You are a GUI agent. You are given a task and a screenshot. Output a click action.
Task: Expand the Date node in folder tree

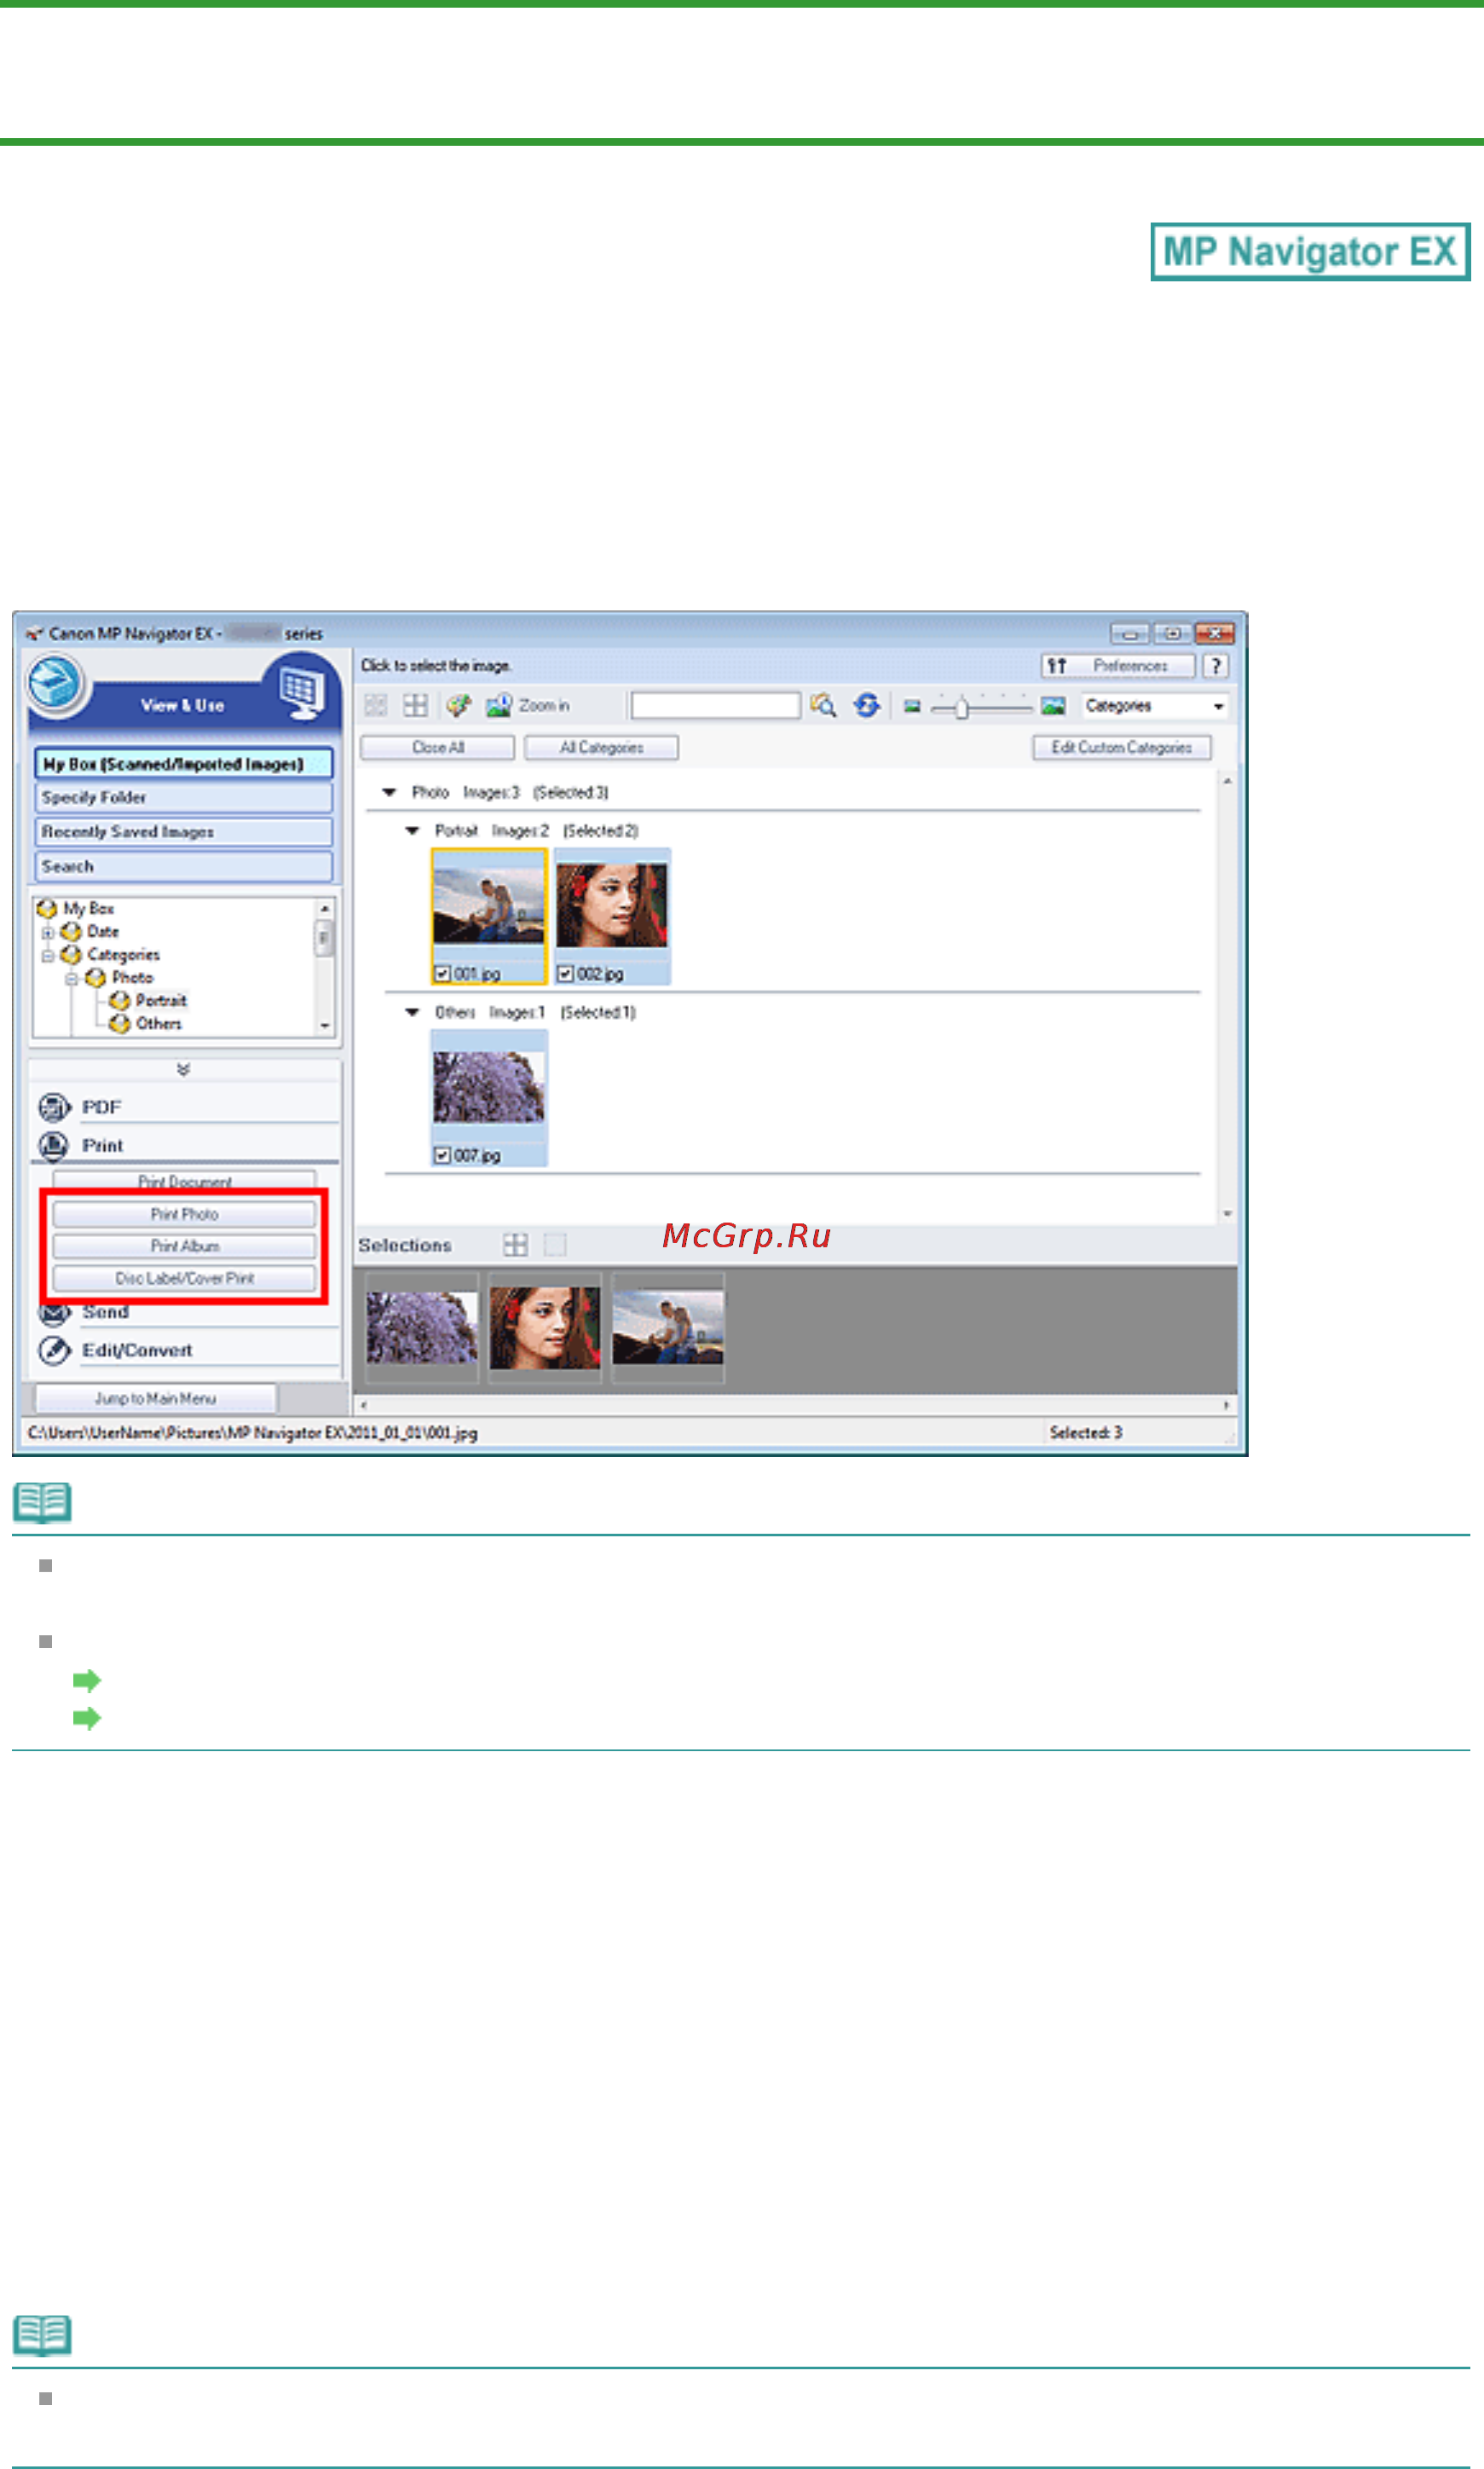pos(47,933)
